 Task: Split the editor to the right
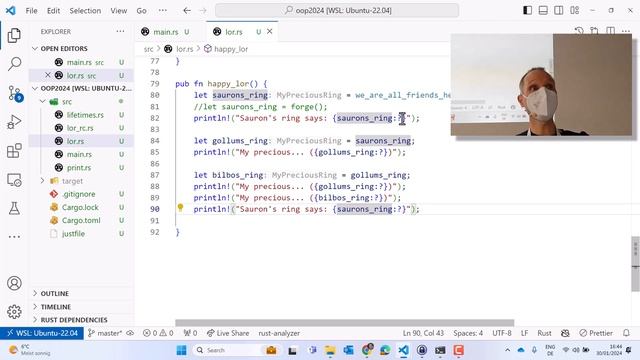[x=610, y=31]
